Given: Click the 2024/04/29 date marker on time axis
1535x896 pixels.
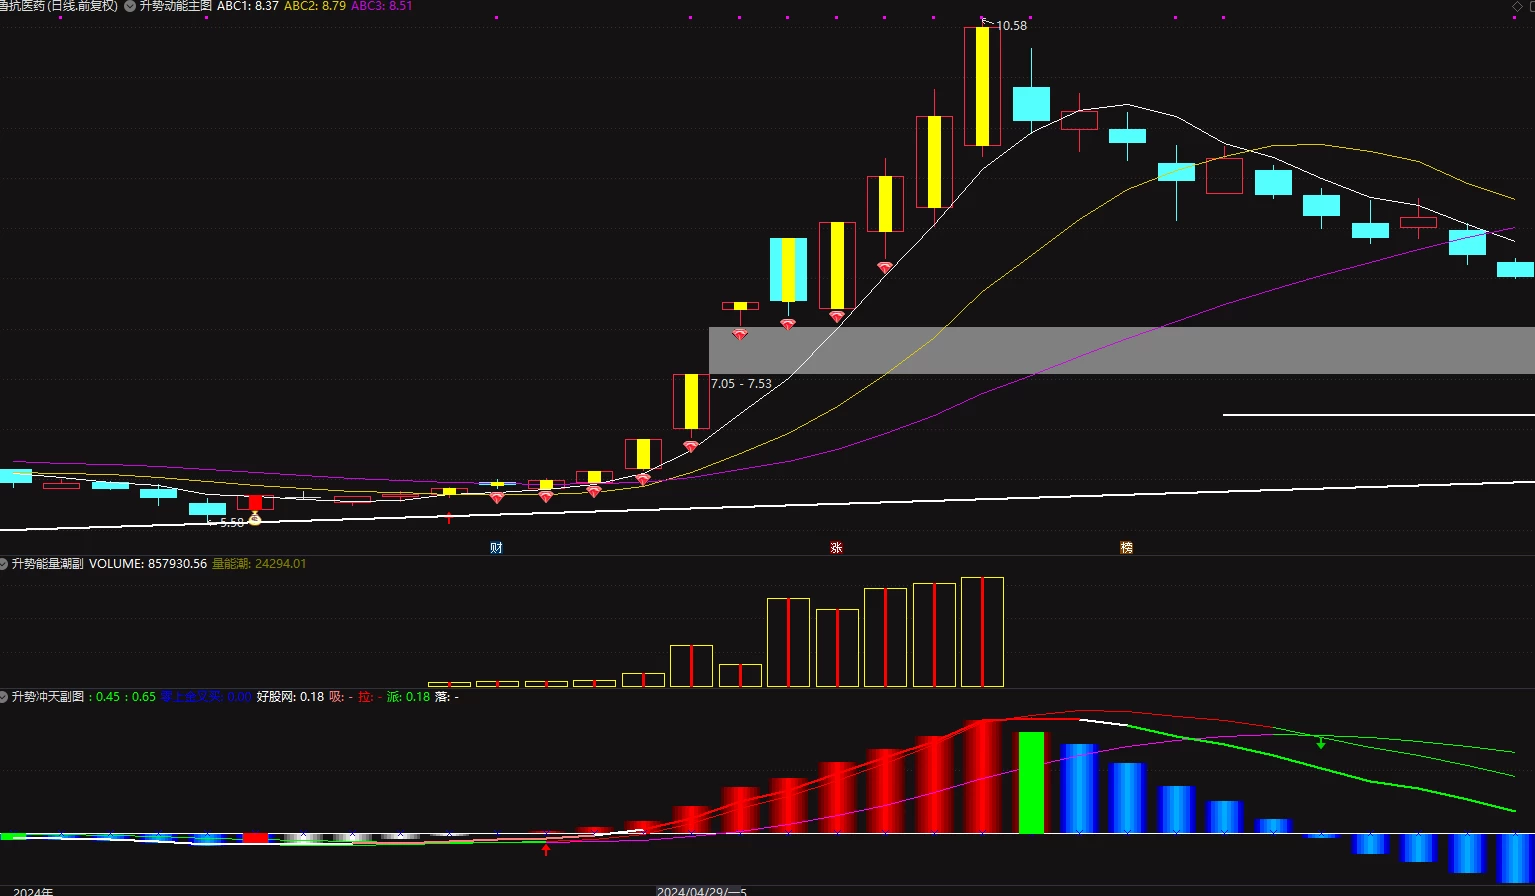Looking at the screenshot, I should point(702,891).
